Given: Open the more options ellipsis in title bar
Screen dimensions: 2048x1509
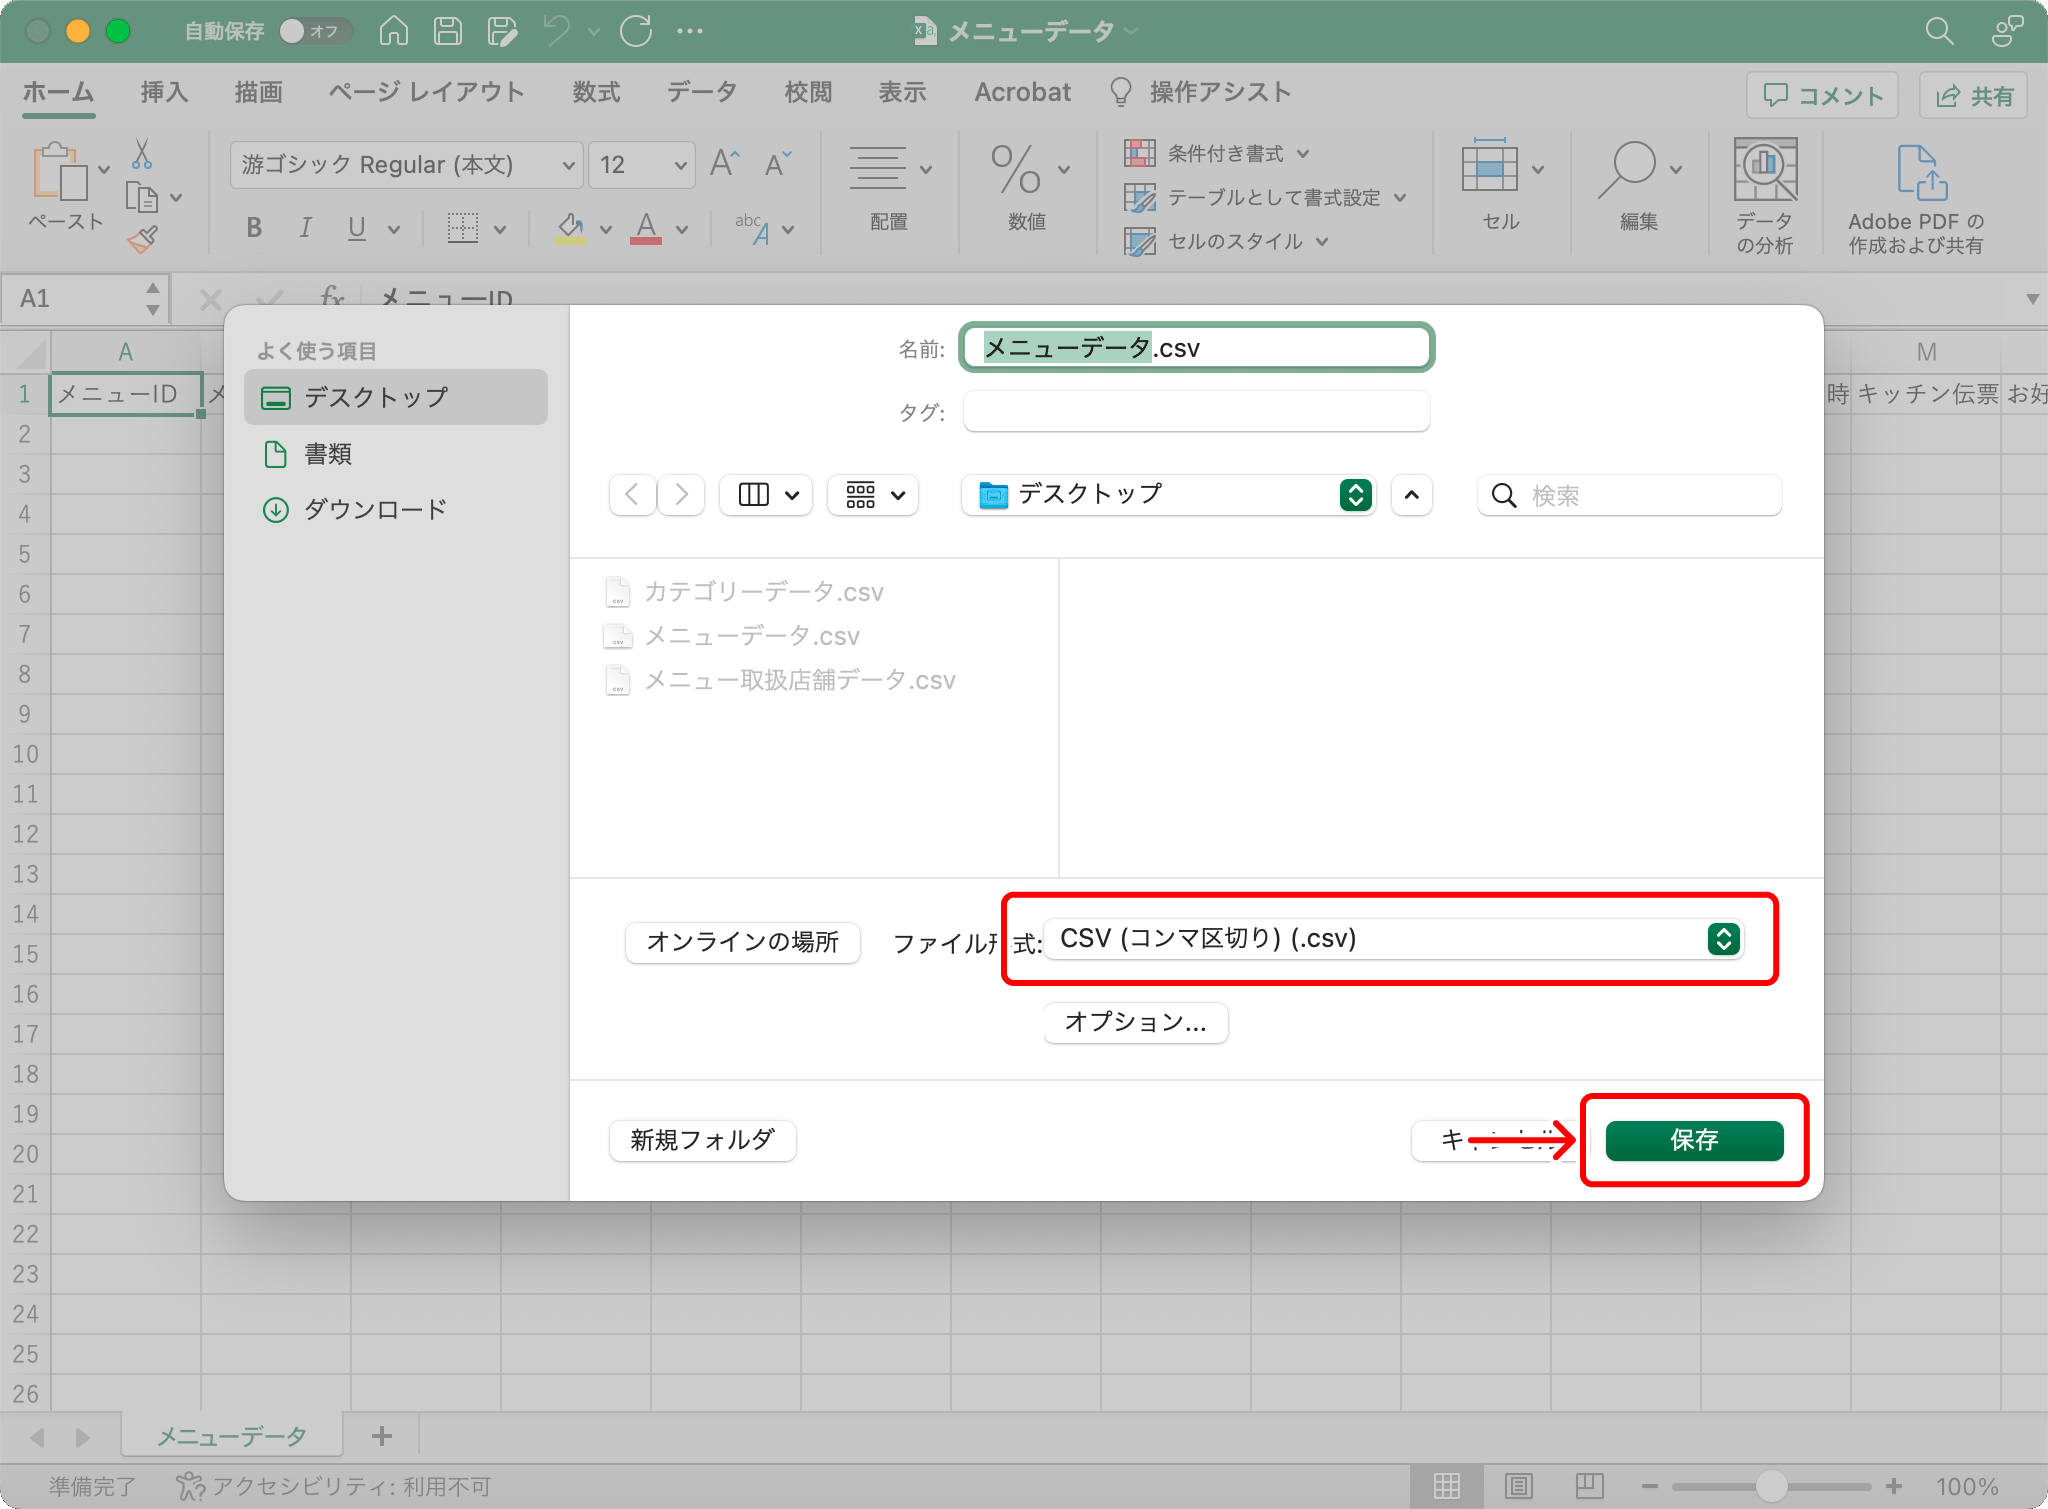Looking at the screenshot, I should click(690, 31).
